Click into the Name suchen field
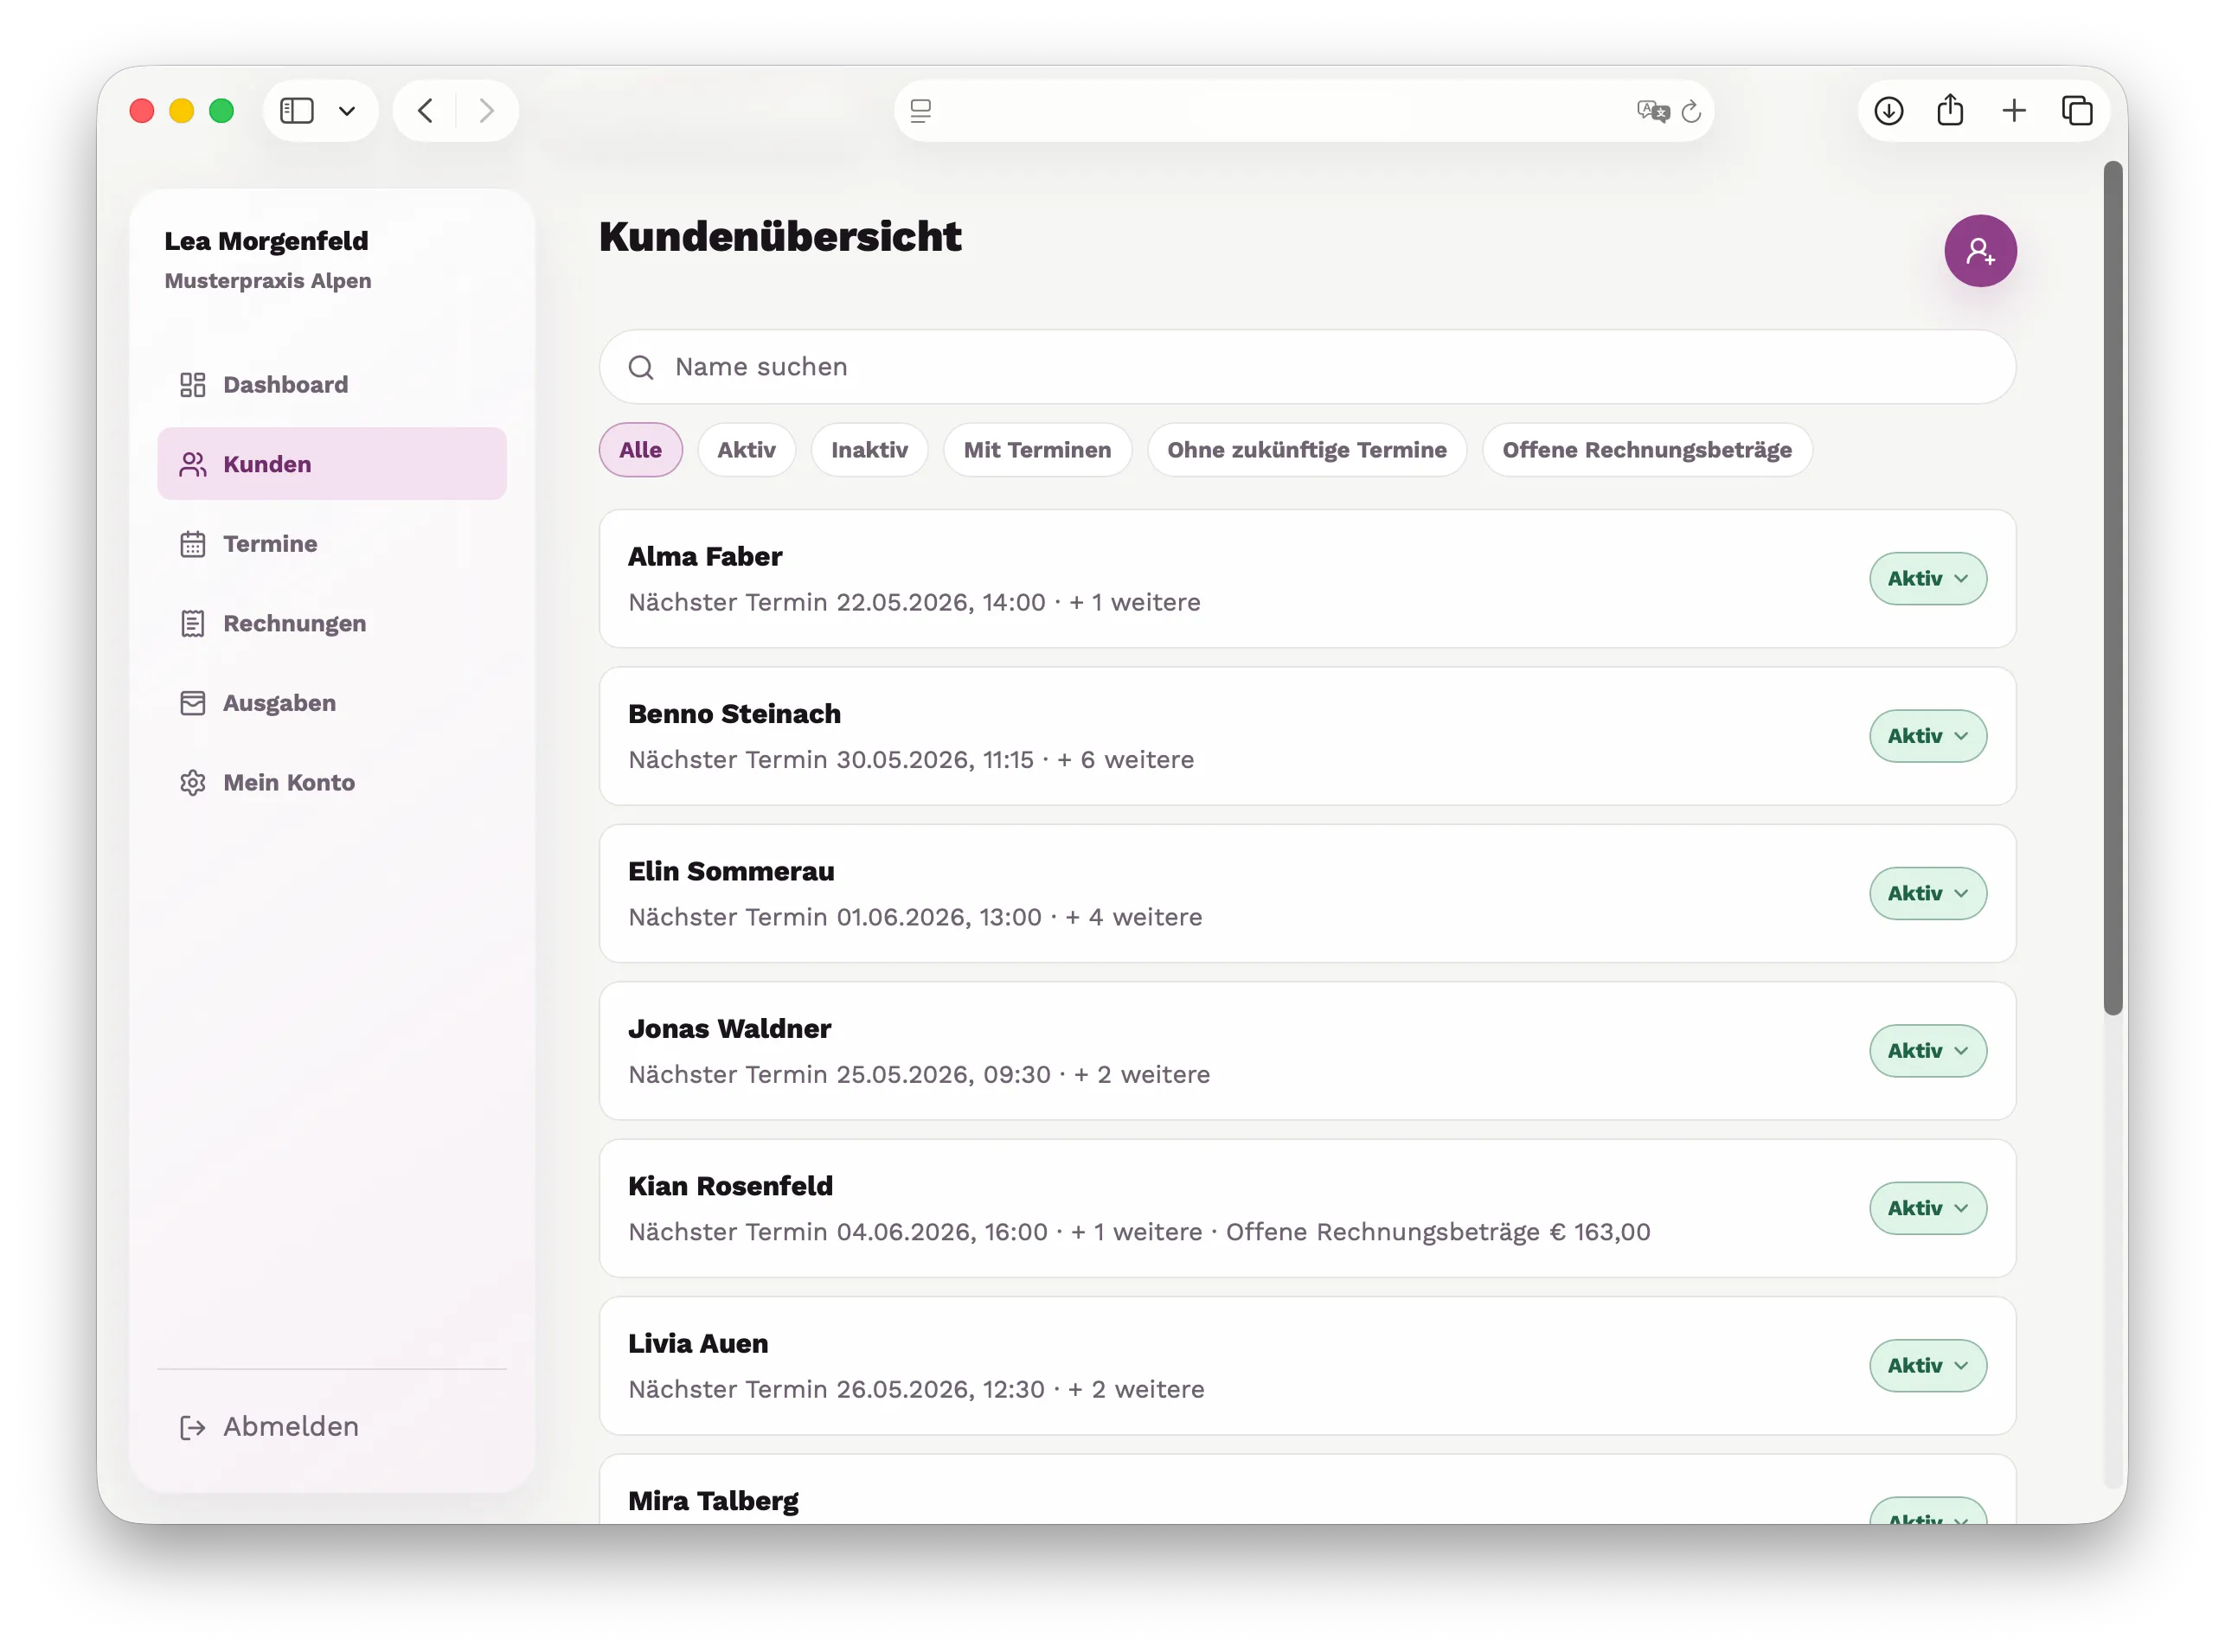The height and width of the screenshot is (1652, 2225). (x=1307, y=367)
